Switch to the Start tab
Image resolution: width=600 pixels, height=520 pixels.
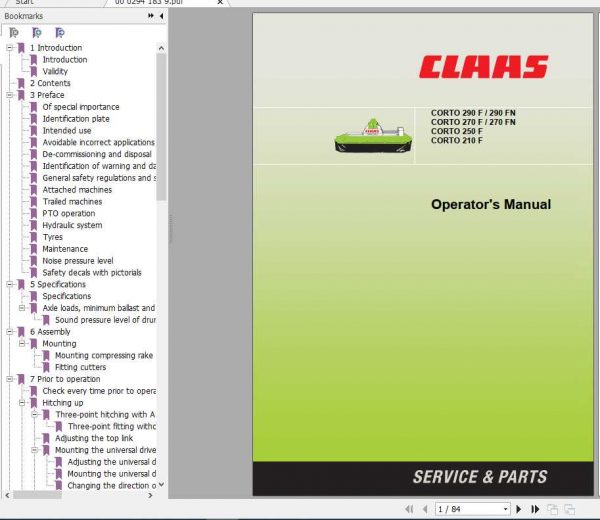click(24, 2)
